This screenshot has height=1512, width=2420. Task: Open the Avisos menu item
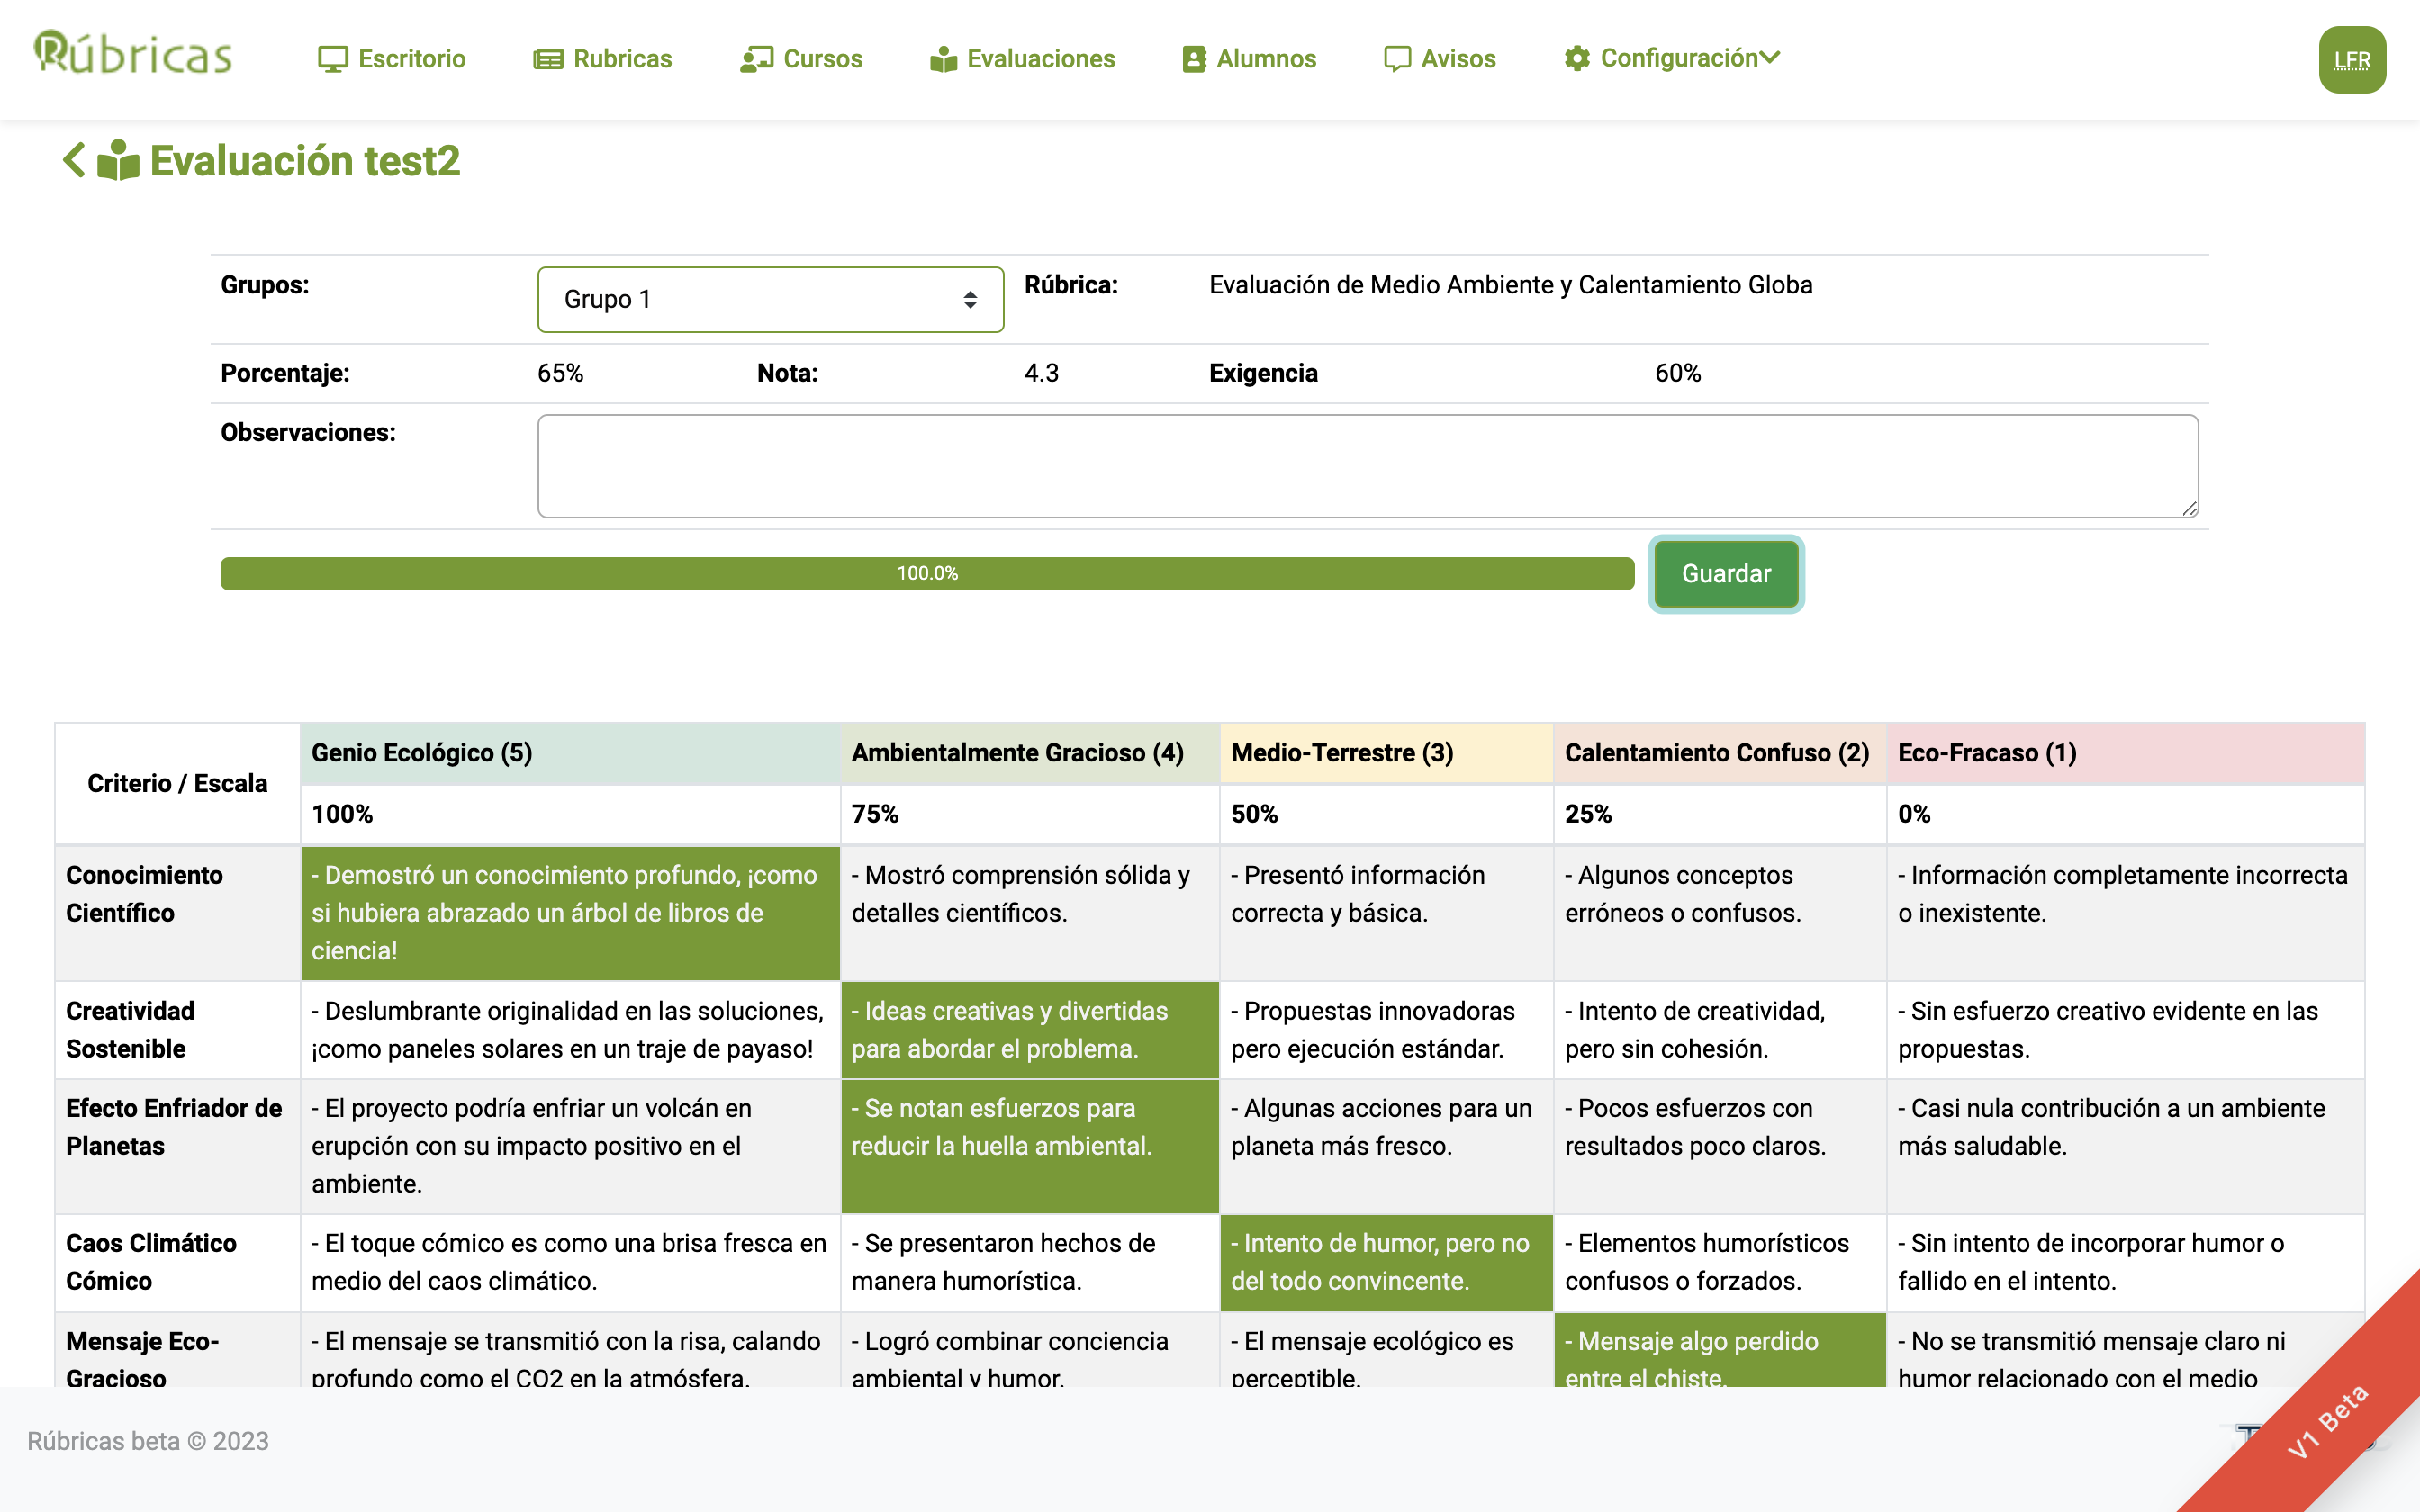(1457, 59)
